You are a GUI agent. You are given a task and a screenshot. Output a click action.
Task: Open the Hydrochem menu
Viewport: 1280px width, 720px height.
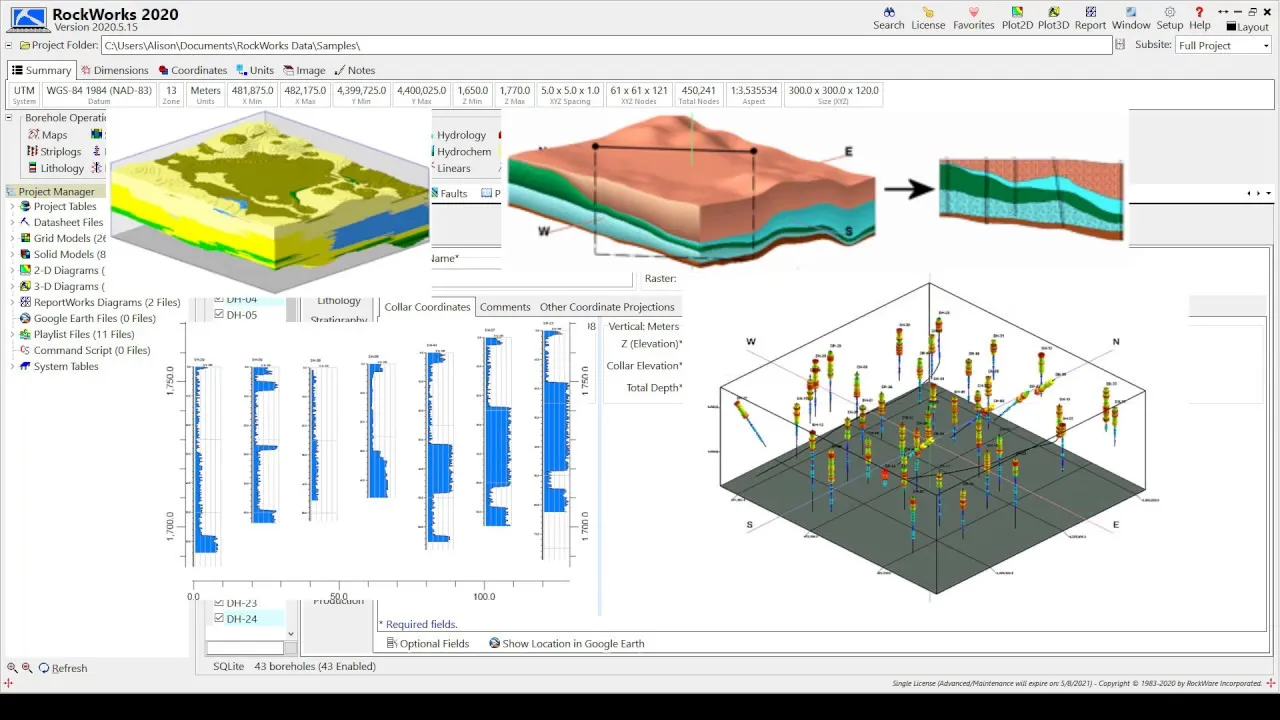click(464, 152)
